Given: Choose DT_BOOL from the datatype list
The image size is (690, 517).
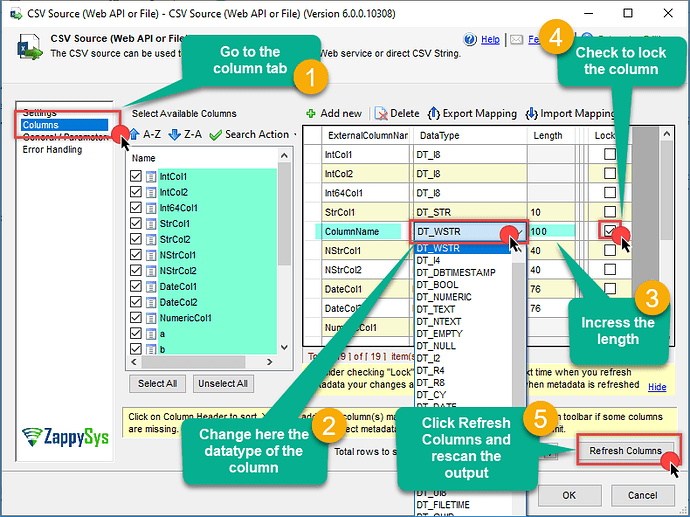Looking at the screenshot, I should pos(437,285).
